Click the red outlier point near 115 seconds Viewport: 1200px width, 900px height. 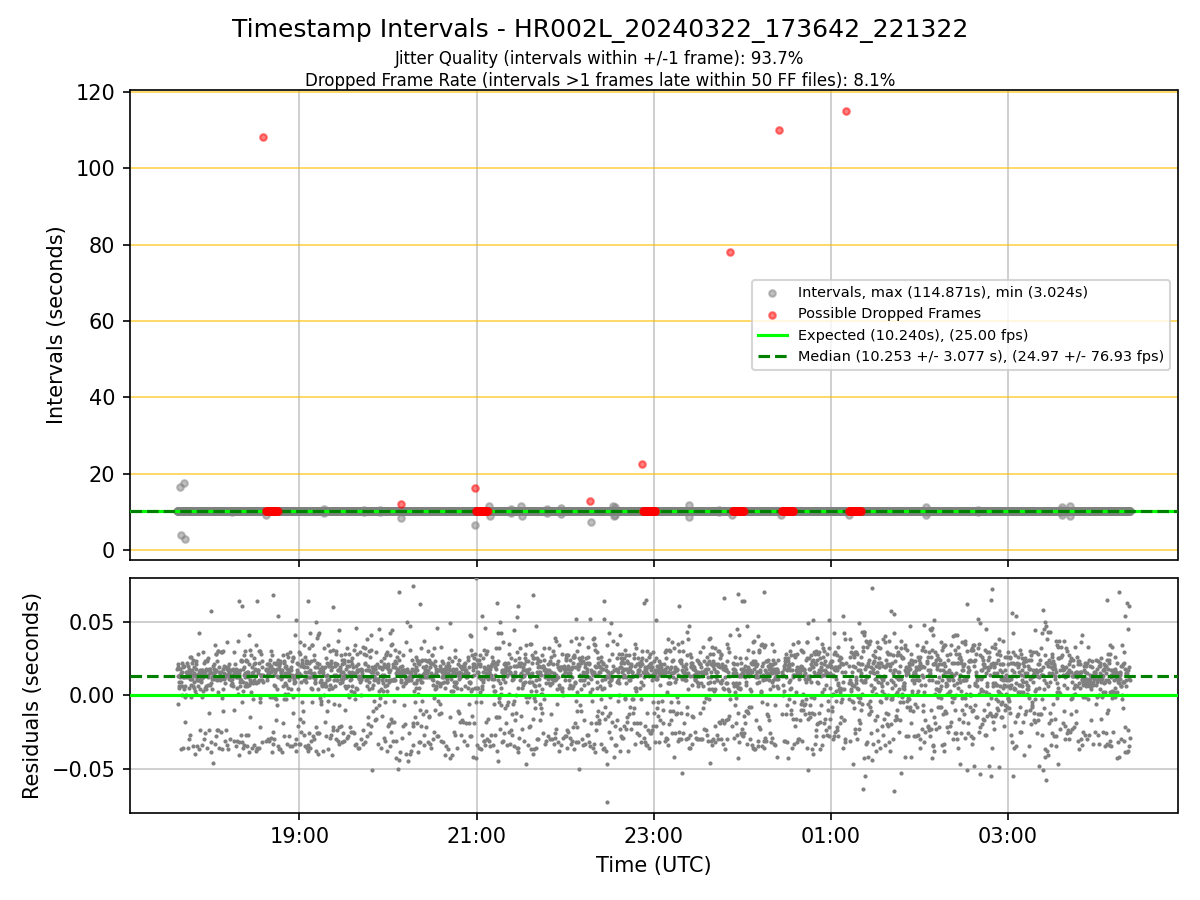[x=846, y=111]
